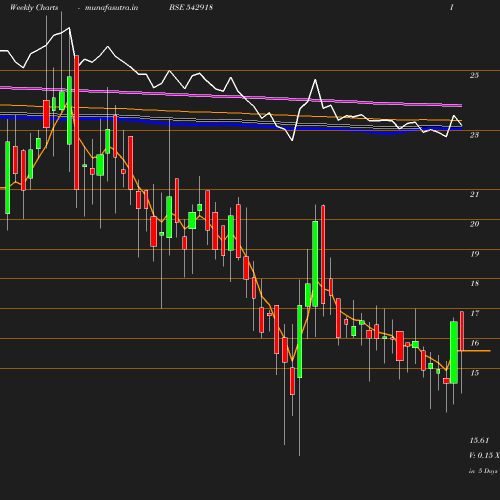Click the 'Weekly Charts' title text

[34, 7]
